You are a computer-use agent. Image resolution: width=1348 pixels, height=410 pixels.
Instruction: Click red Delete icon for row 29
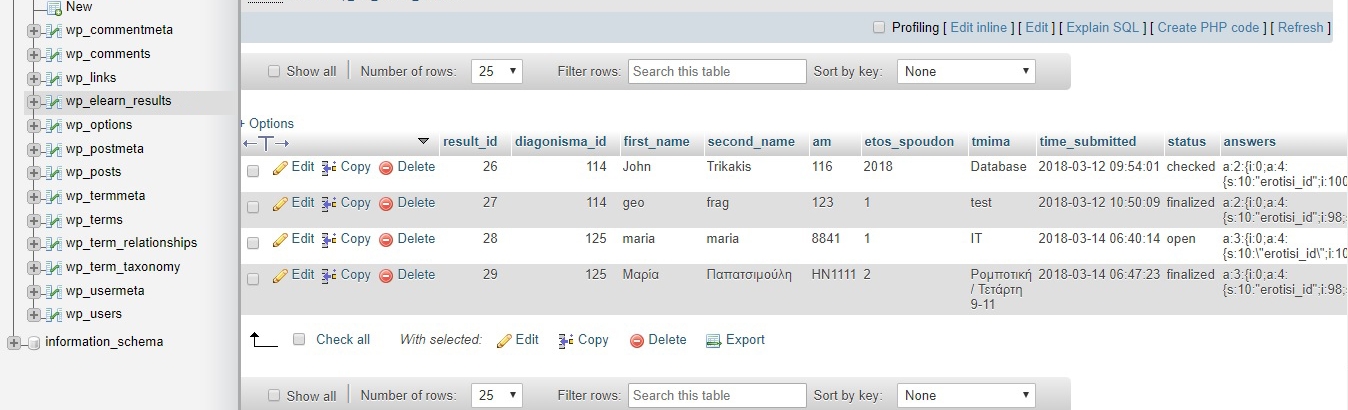tap(386, 276)
